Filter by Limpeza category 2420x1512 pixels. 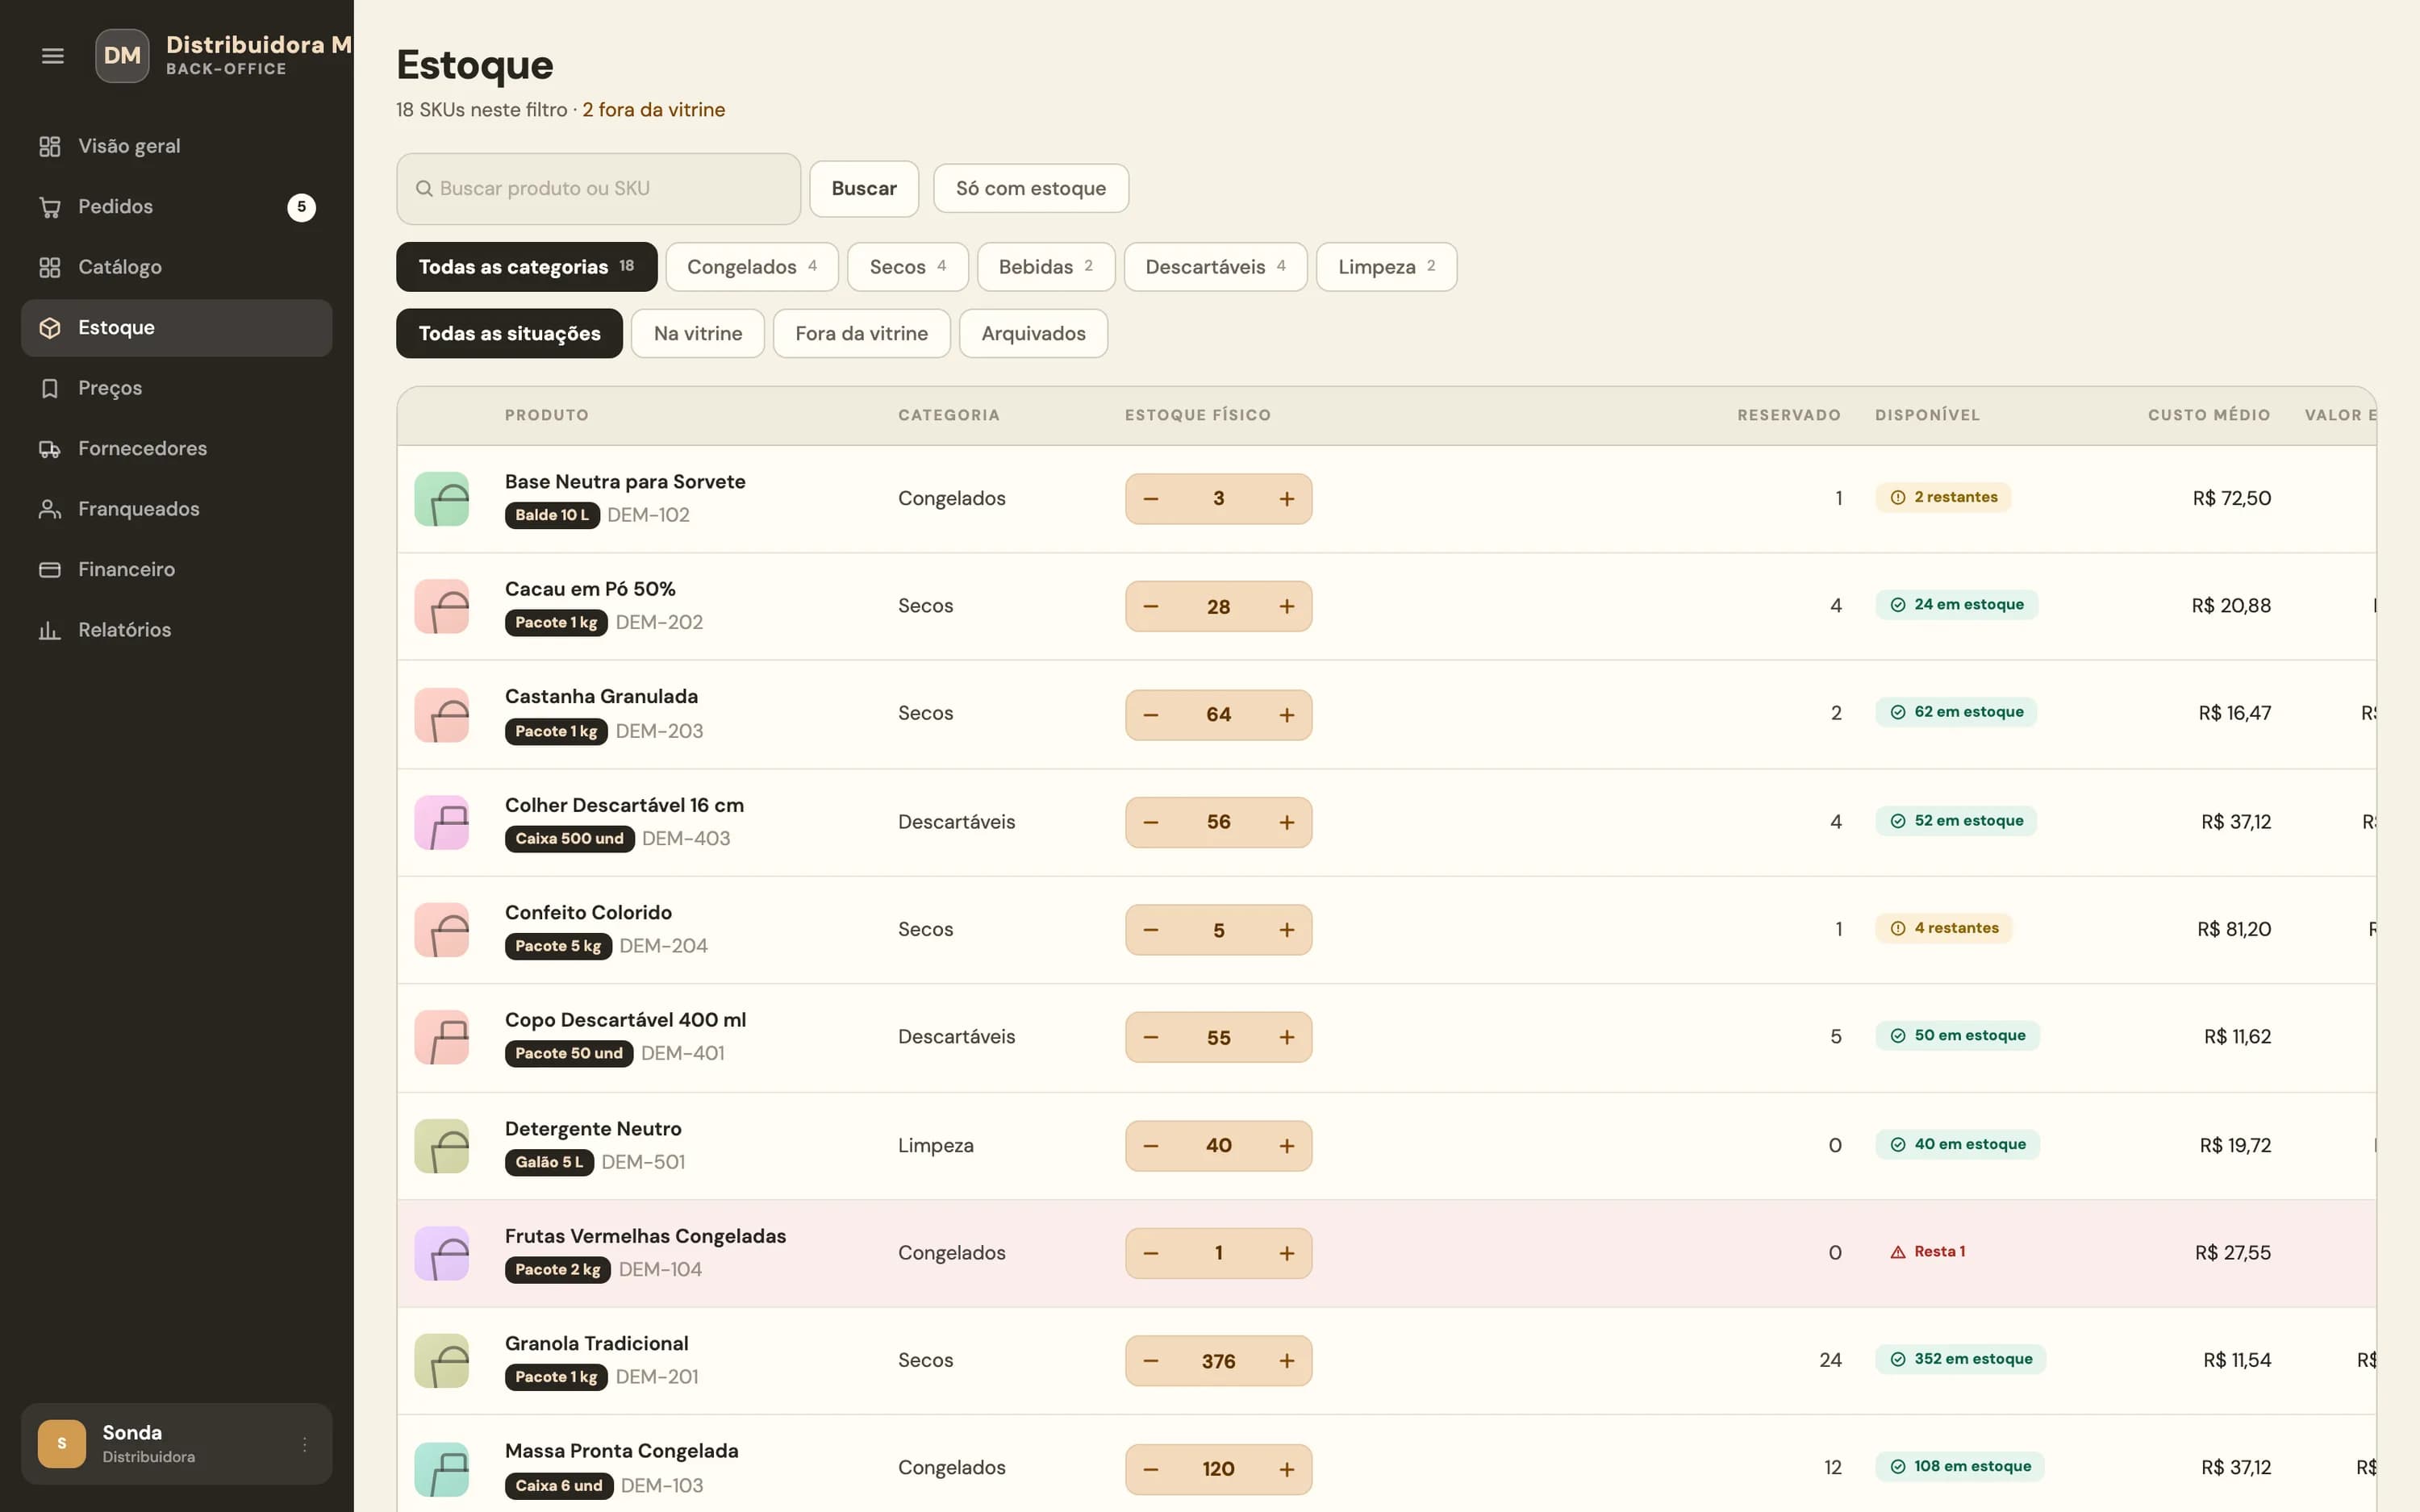tap(1386, 267)
